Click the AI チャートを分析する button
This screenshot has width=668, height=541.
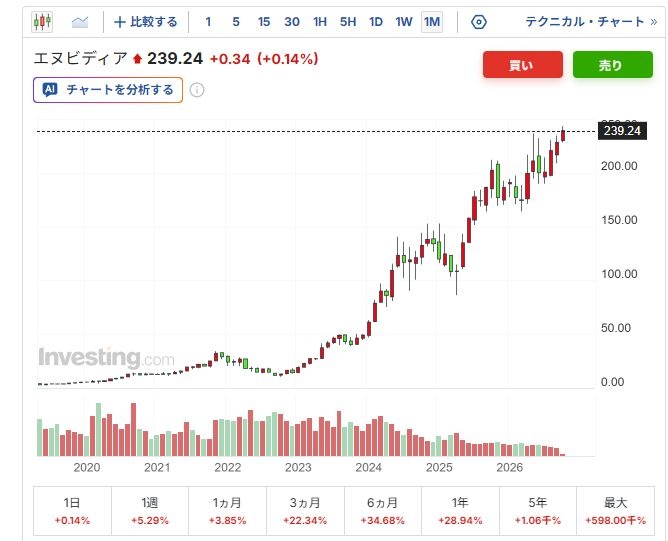(108, 90)
